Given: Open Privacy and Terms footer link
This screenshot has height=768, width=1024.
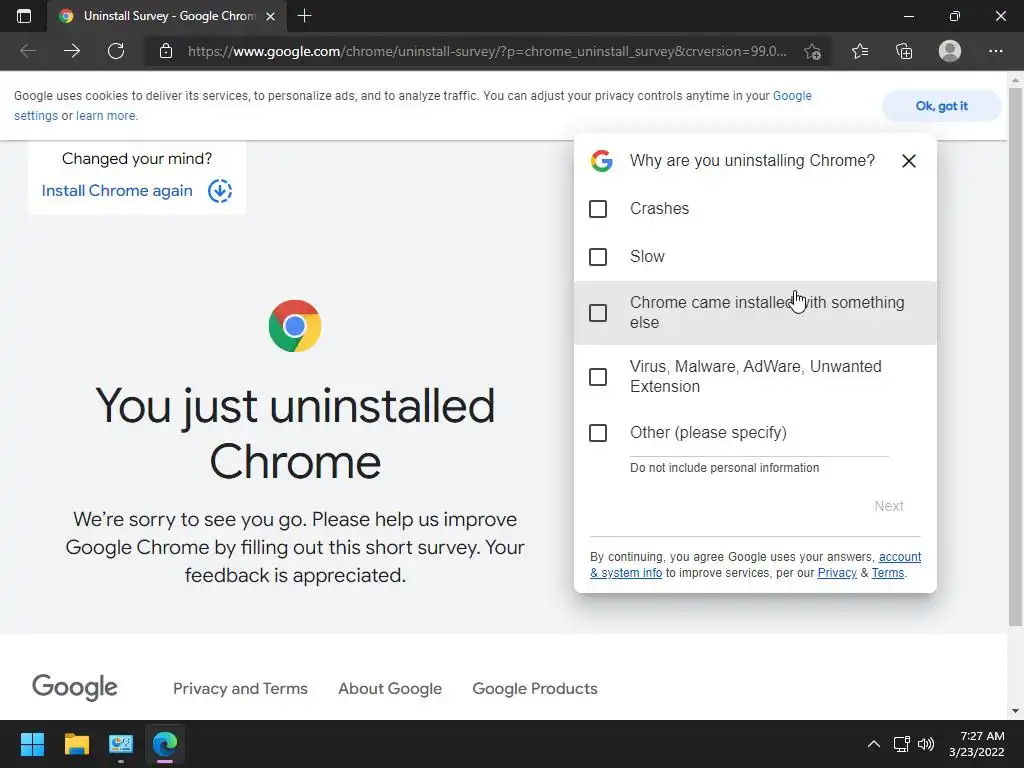Looking at the screenshot, I should pyautogui.click(x=240, y=688).
